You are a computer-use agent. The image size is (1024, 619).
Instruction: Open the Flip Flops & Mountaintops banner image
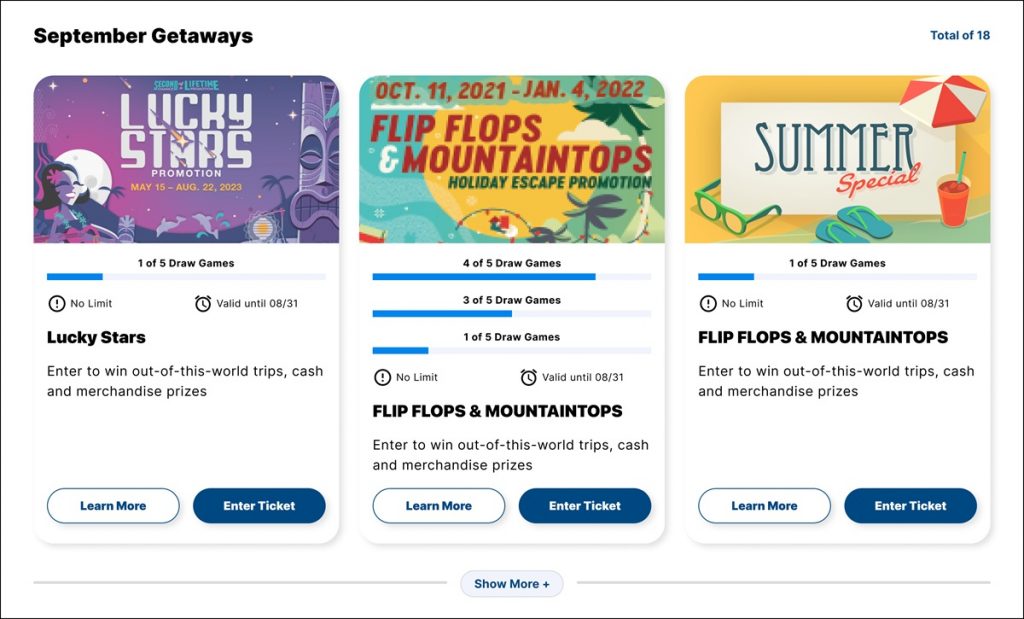[x=512, y=157]
